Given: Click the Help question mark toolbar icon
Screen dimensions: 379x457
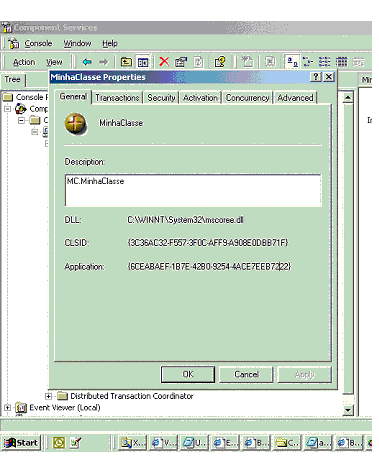Looking at the screenshot, I should (x=220, y=62).
